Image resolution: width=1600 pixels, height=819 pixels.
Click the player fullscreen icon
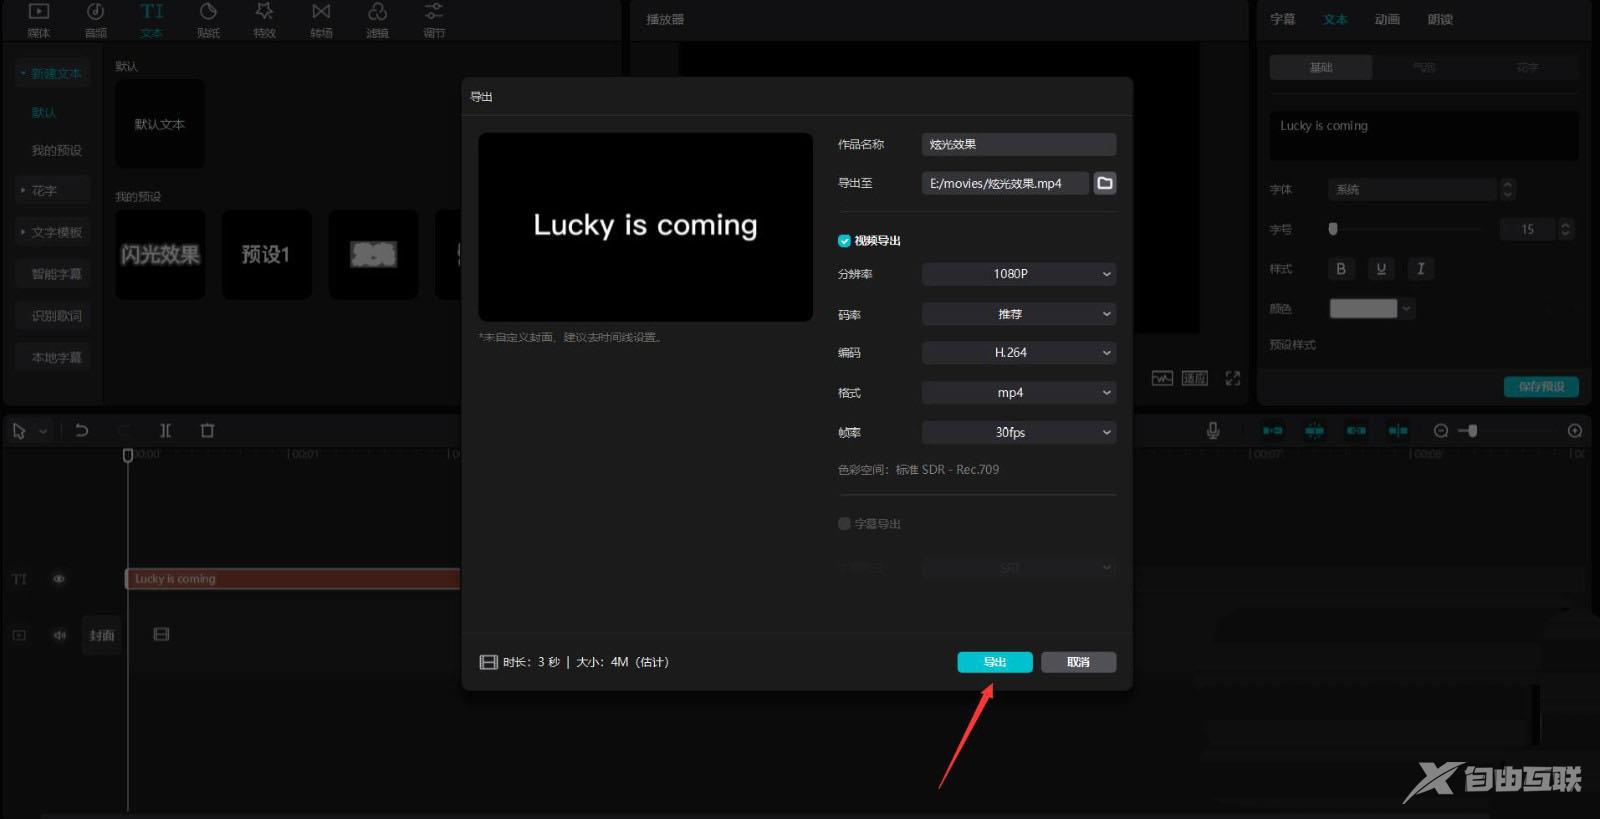(1232, 378)
